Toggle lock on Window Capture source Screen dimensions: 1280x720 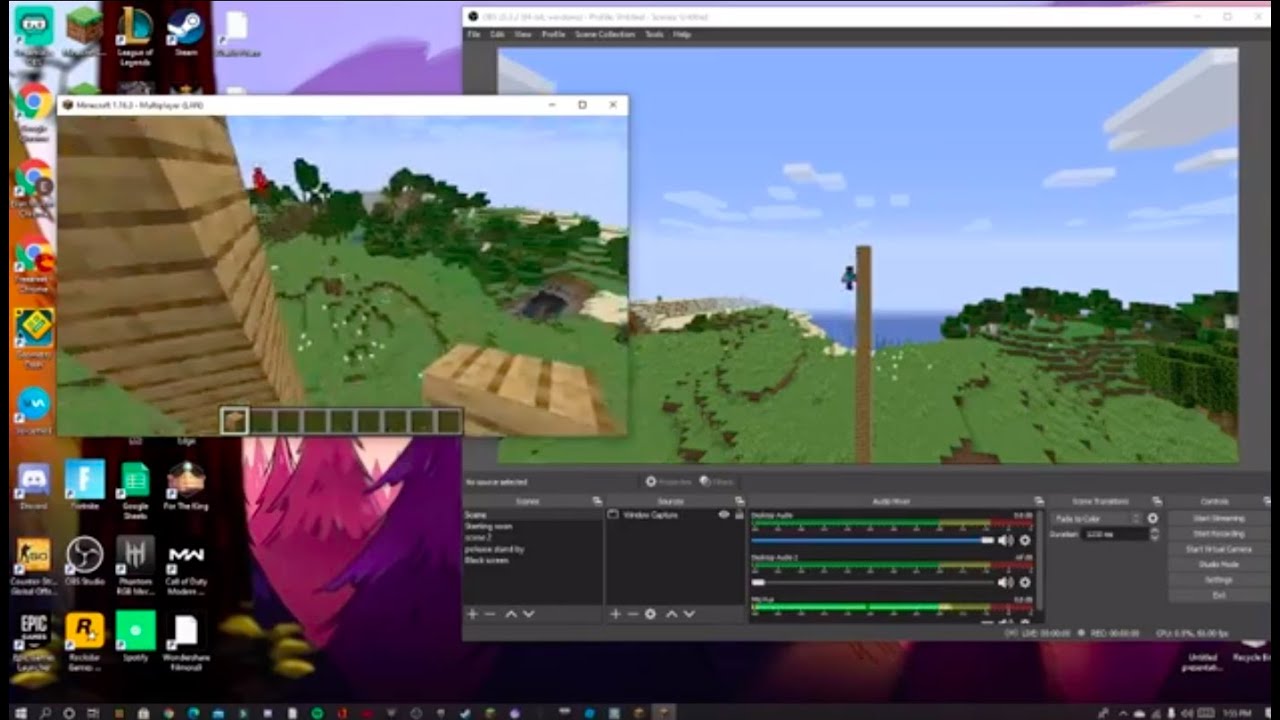739,515
